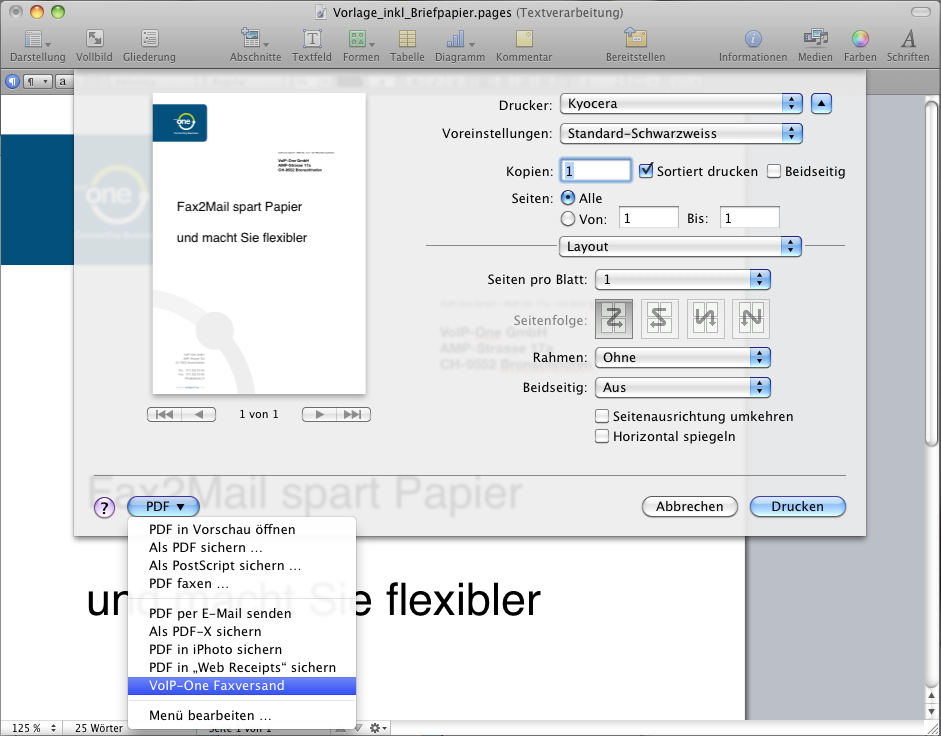Click the Bereitstellen share icon

coord(635,38)
